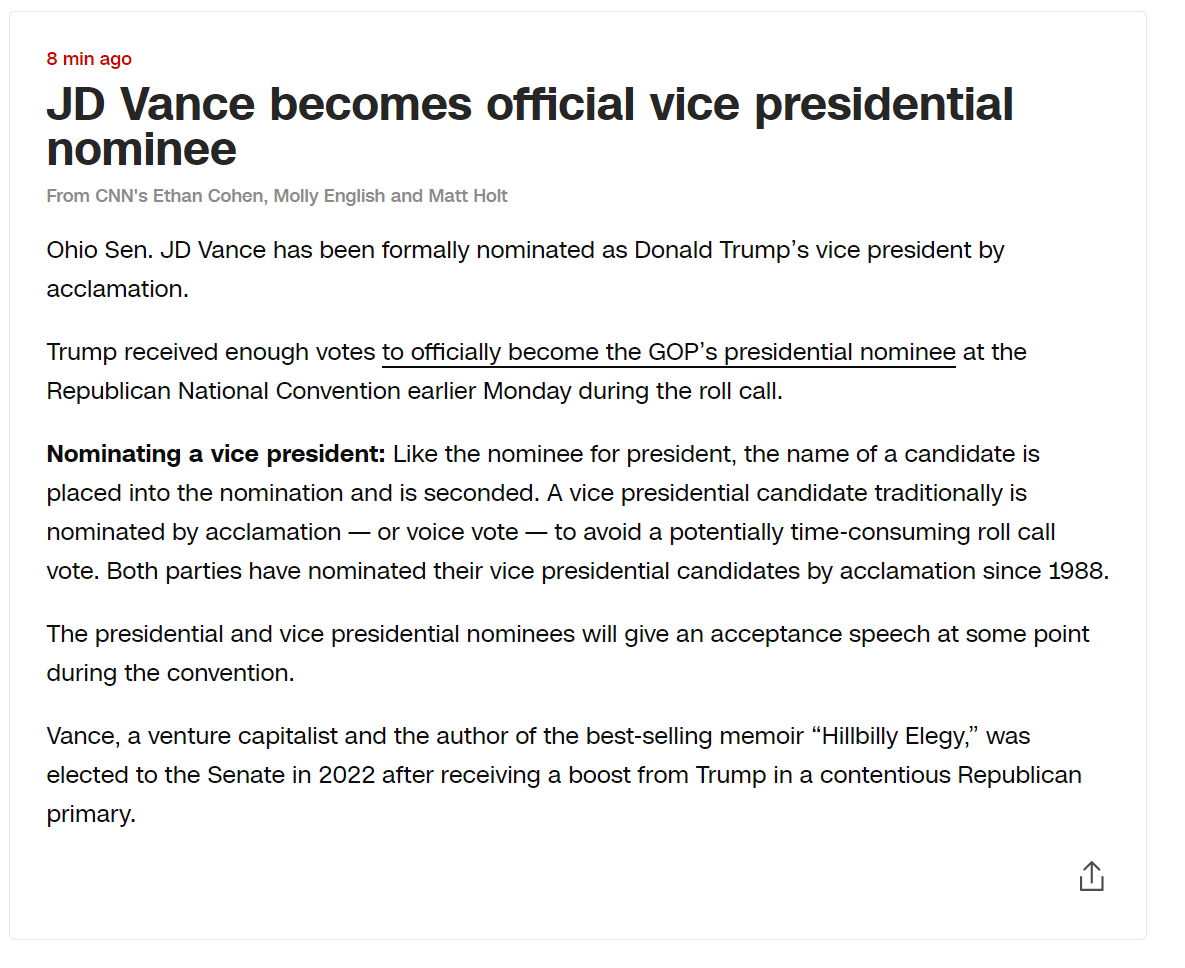
Task: Select Ethan Cohen's name in the byline
Action: (x=208, y=196)
